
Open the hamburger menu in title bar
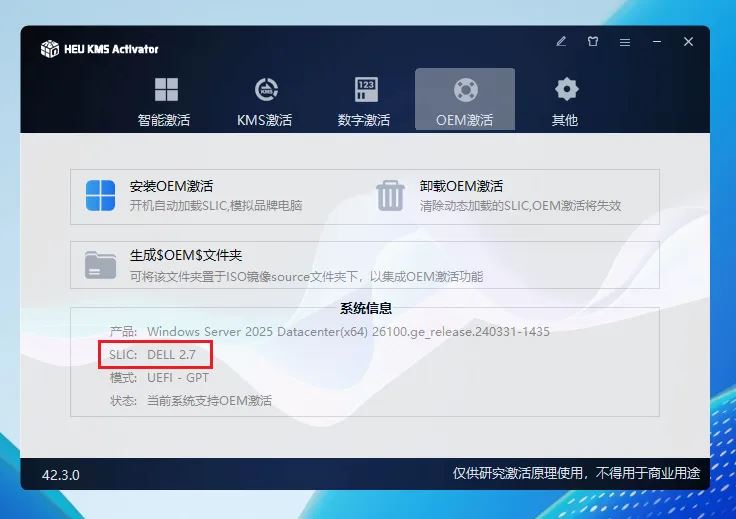[x=625, y=42]
